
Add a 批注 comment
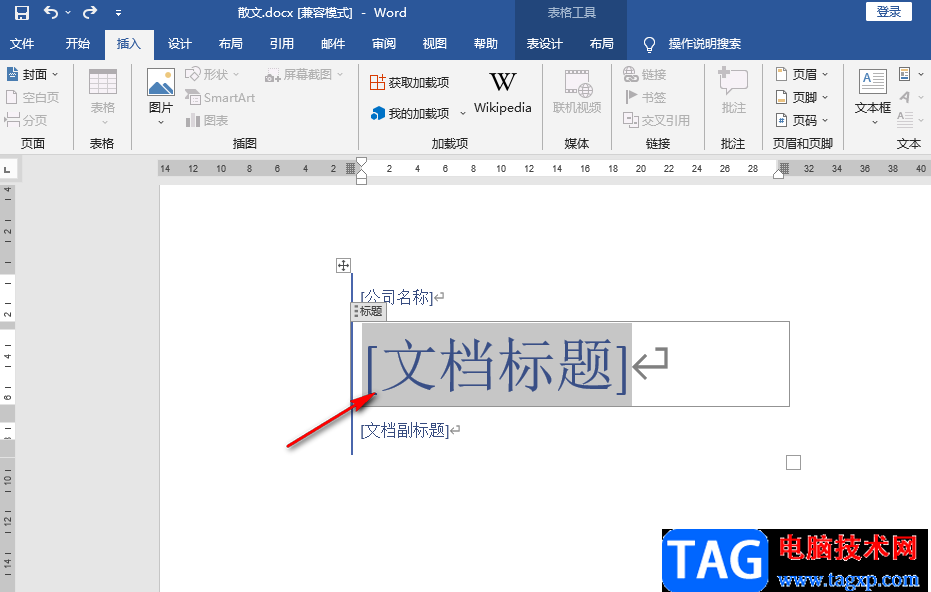[733, 91]
